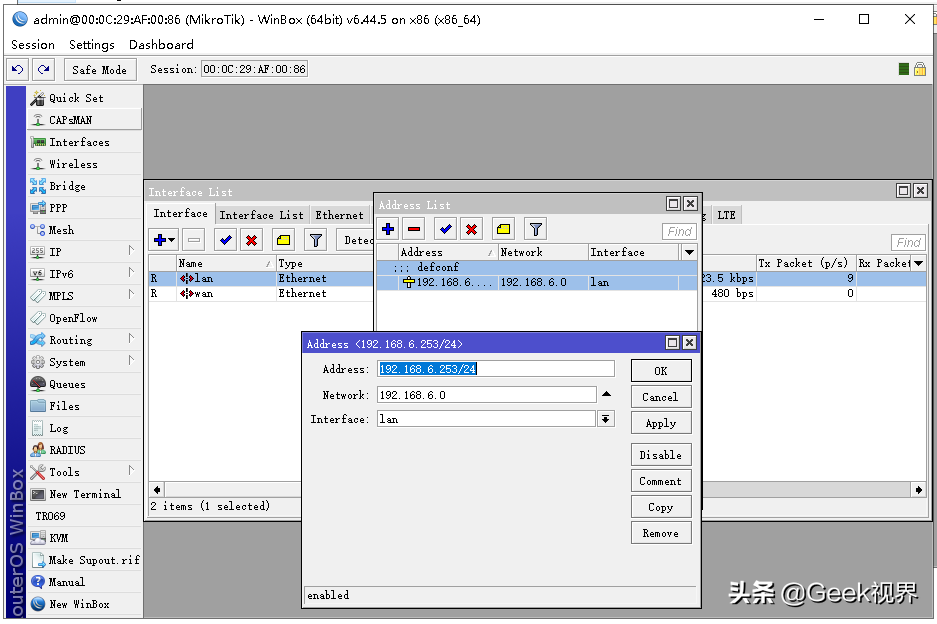The width and height of the screenshot is (937, 624).
Task: Click the red minus remove icon in Address List
Action: coord(414,229)
